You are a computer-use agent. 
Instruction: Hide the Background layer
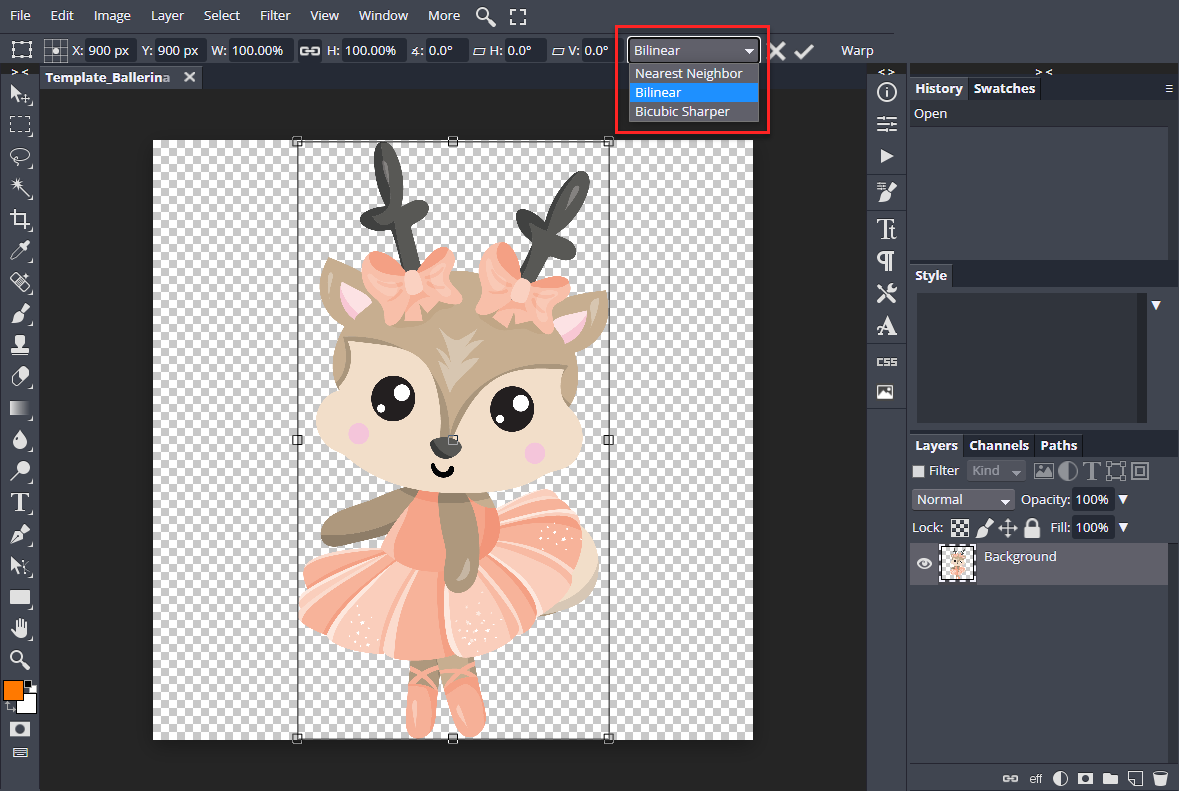coord(925,564)
